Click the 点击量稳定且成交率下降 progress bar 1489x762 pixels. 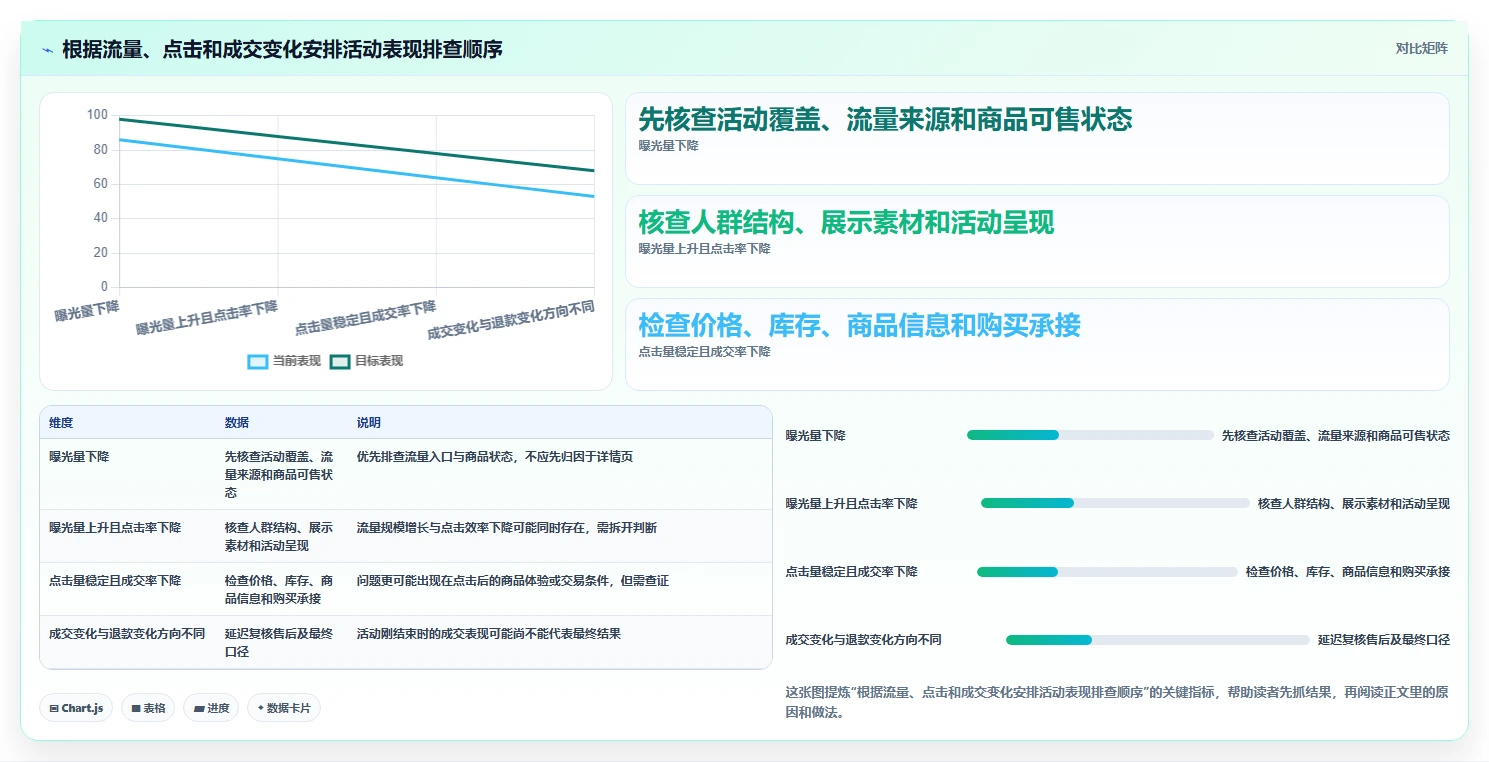point(1107,572)
